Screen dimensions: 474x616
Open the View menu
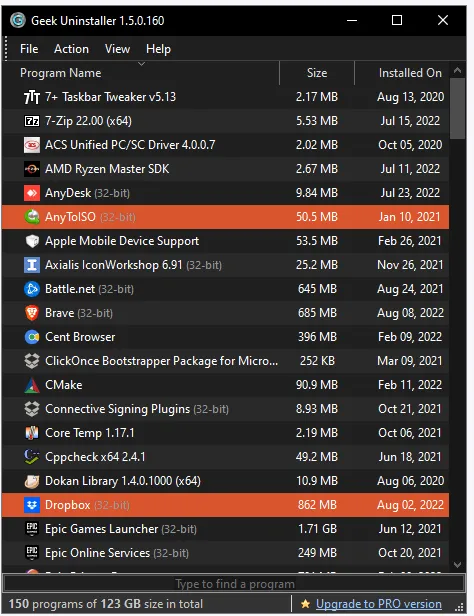click(117, 49)
